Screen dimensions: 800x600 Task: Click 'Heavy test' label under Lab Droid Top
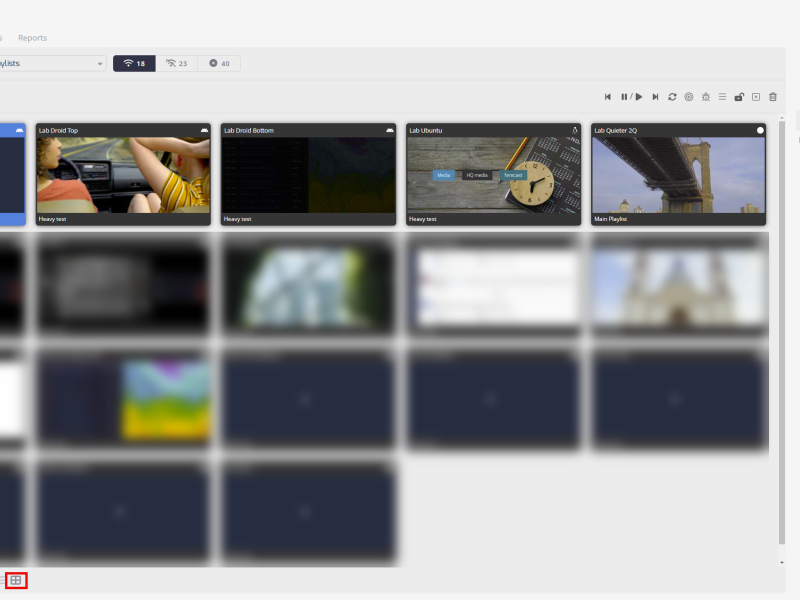pos(53,219)
